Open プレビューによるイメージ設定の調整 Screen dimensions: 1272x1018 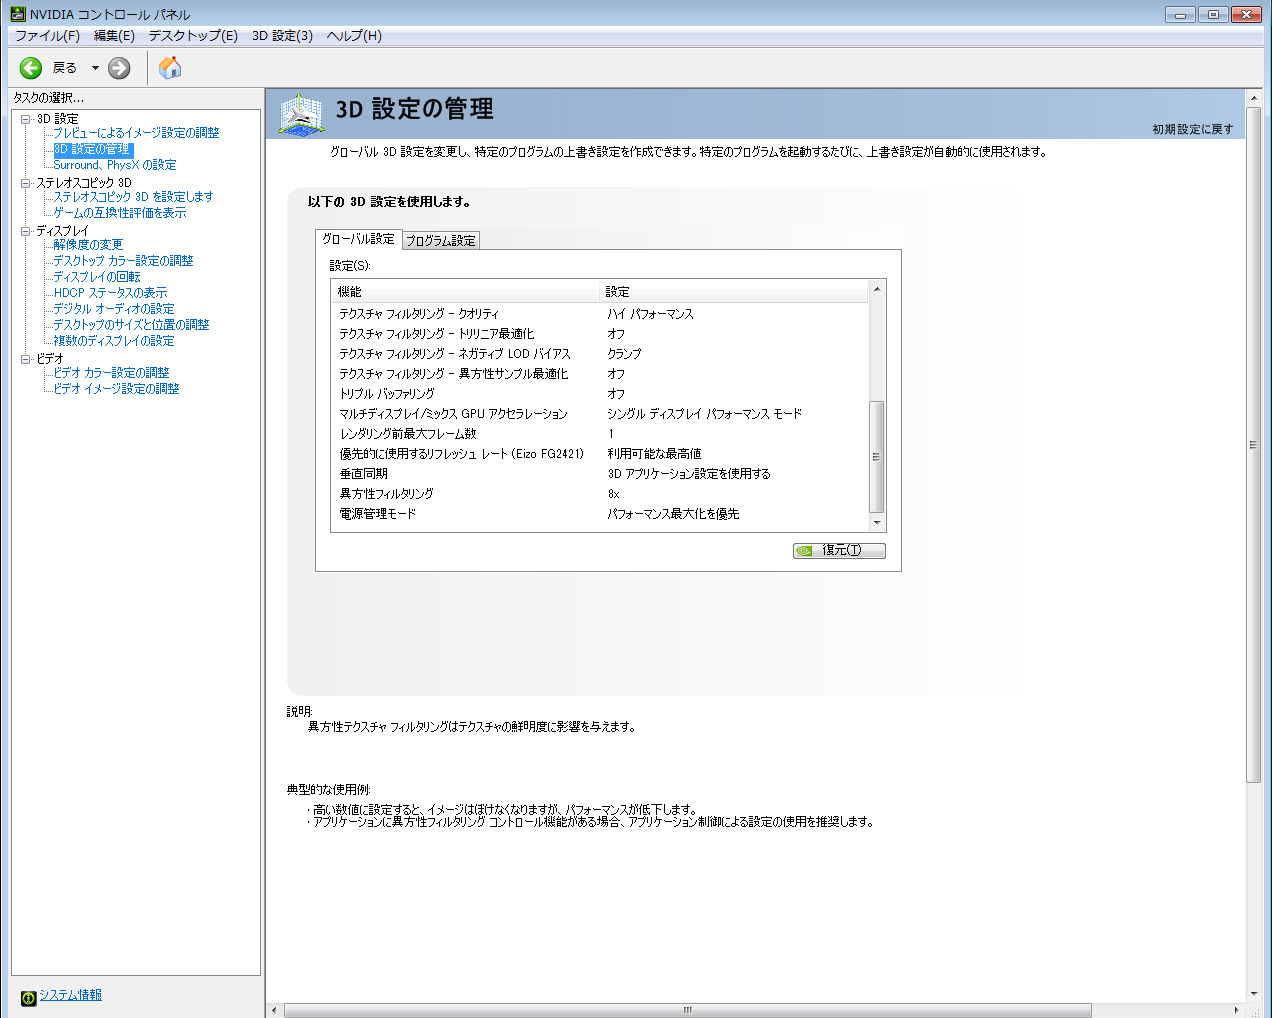tap(136, 133)
